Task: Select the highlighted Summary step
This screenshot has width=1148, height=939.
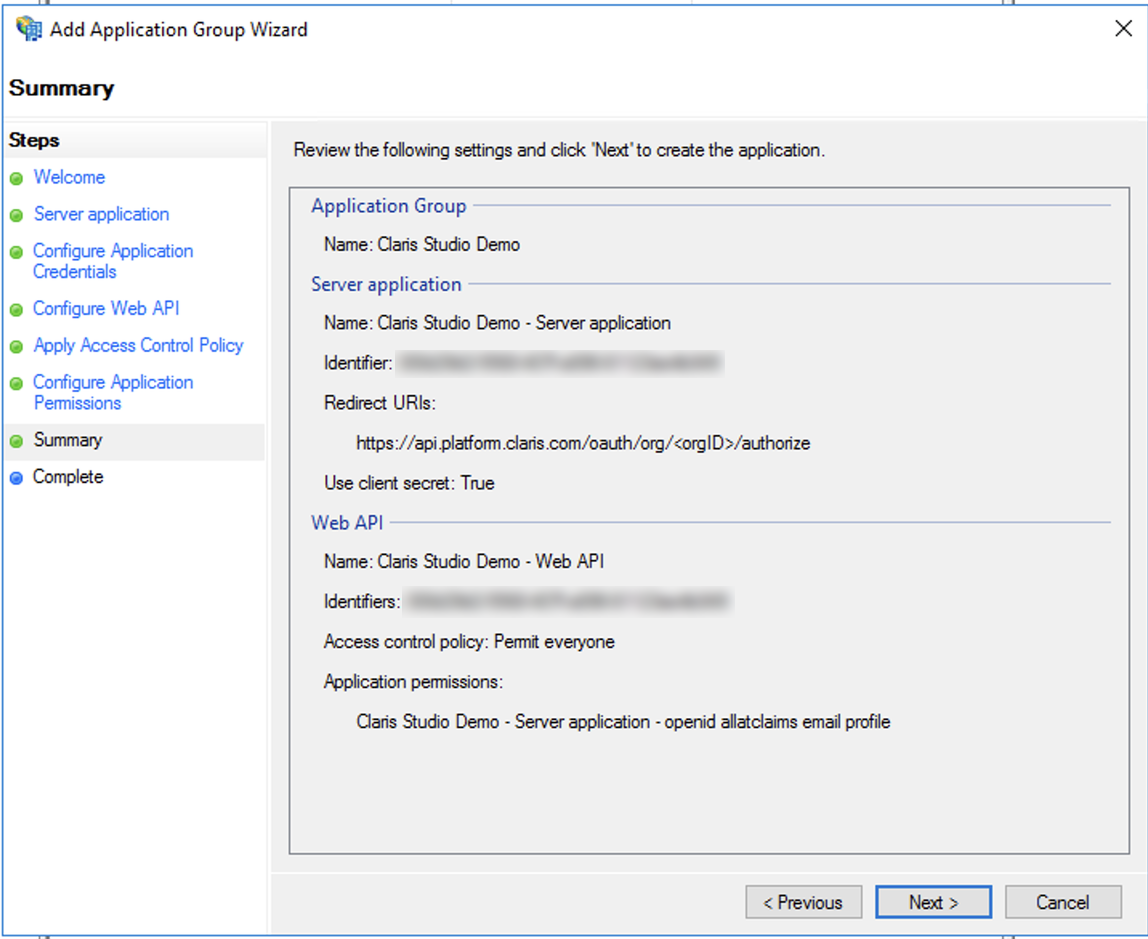Action: click(x=68, y=439)
